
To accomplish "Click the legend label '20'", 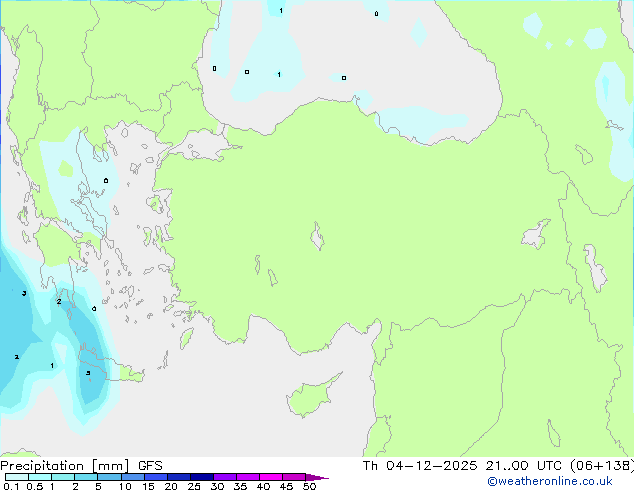I will [171, 486].
